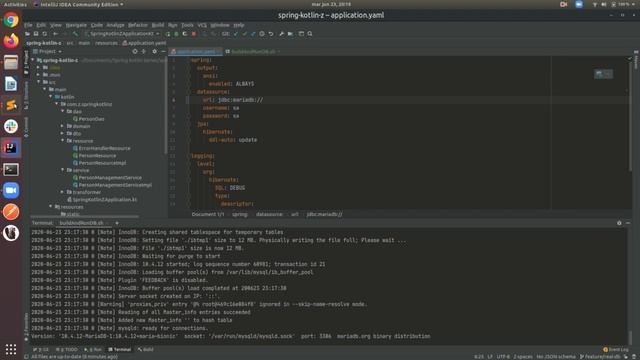Collapse the service package in the tree
This screenshot has height=360, width=640.
63,170
